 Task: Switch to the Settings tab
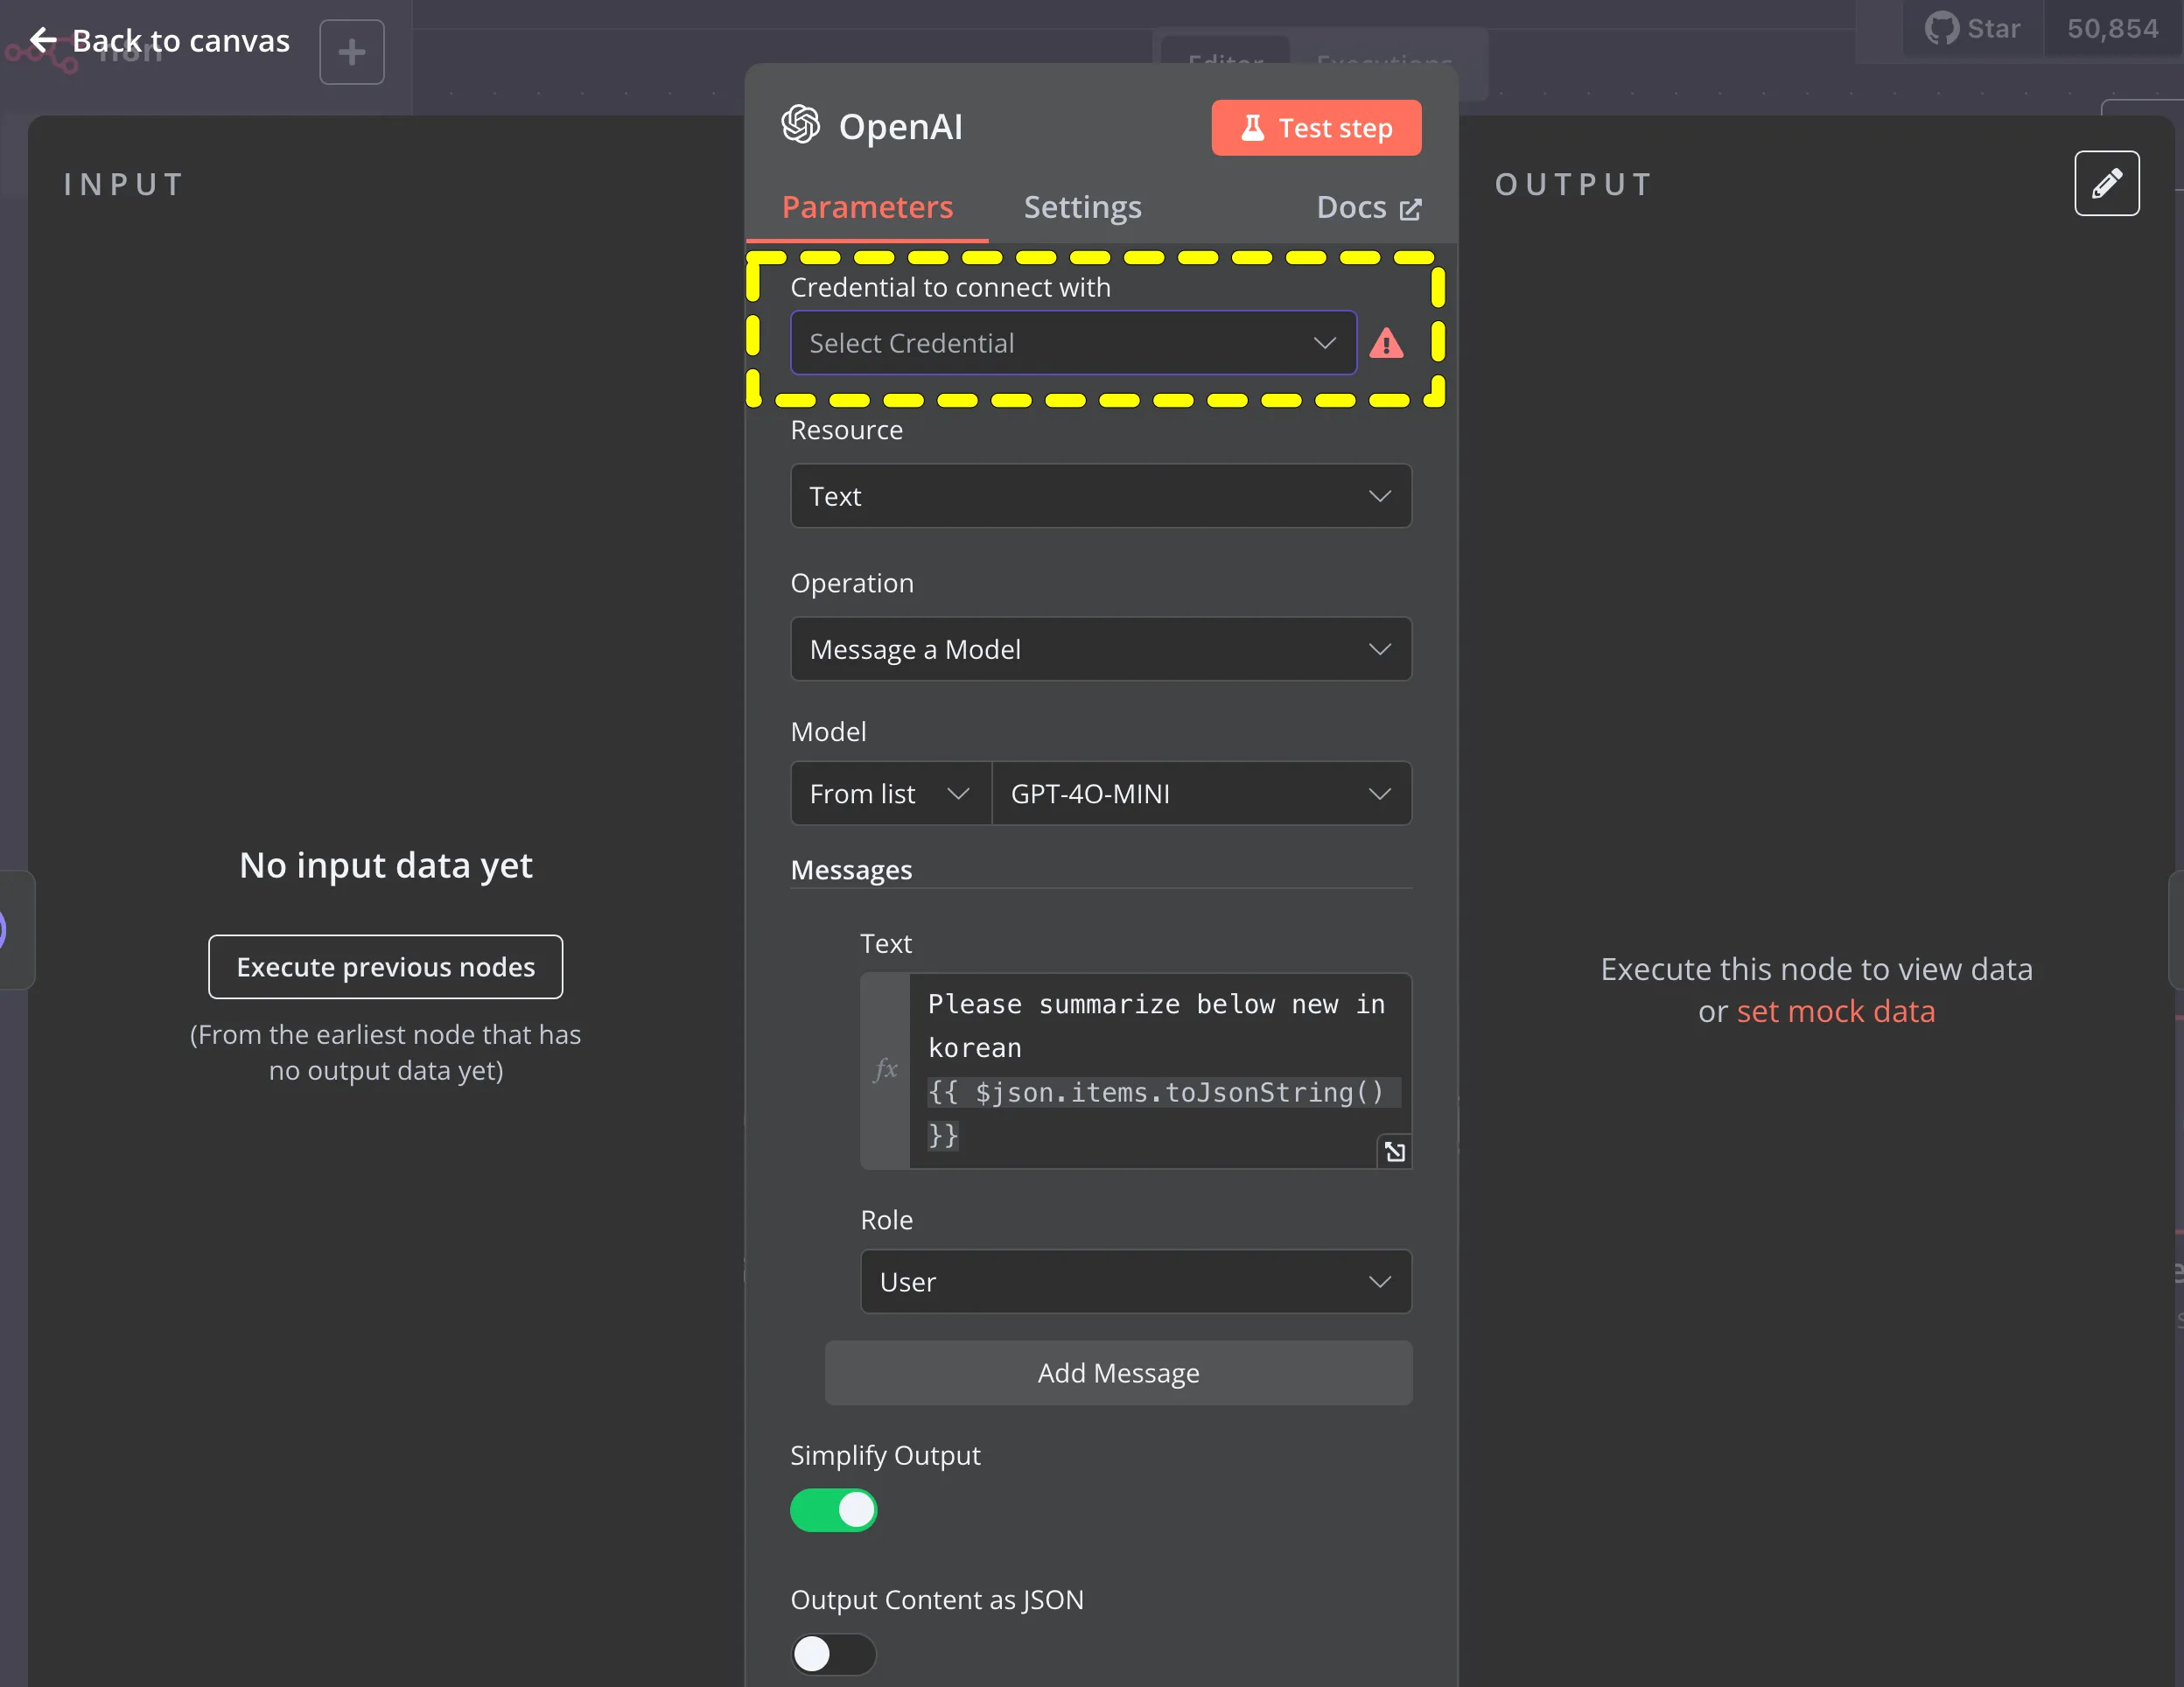click(x=1083, y=207)
